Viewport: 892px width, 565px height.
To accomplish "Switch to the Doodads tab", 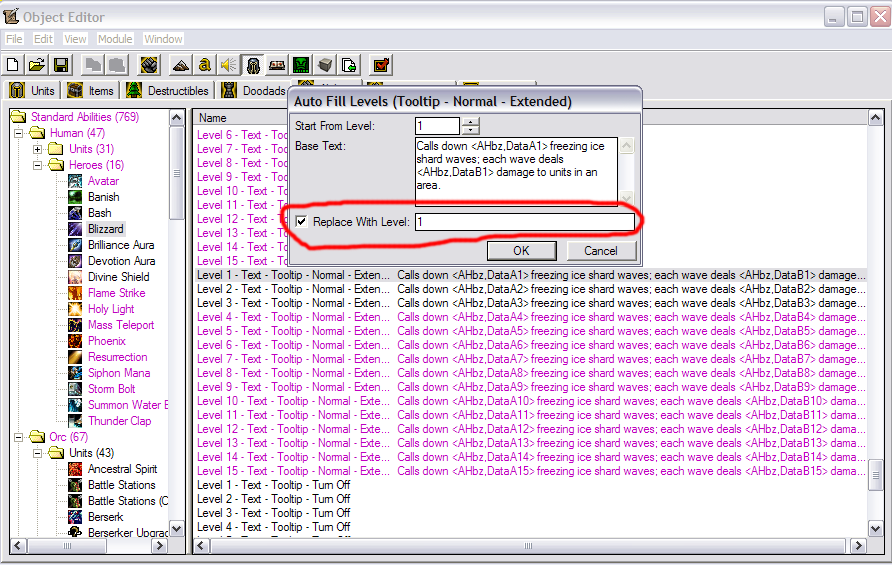I will (x=254, y=90).
